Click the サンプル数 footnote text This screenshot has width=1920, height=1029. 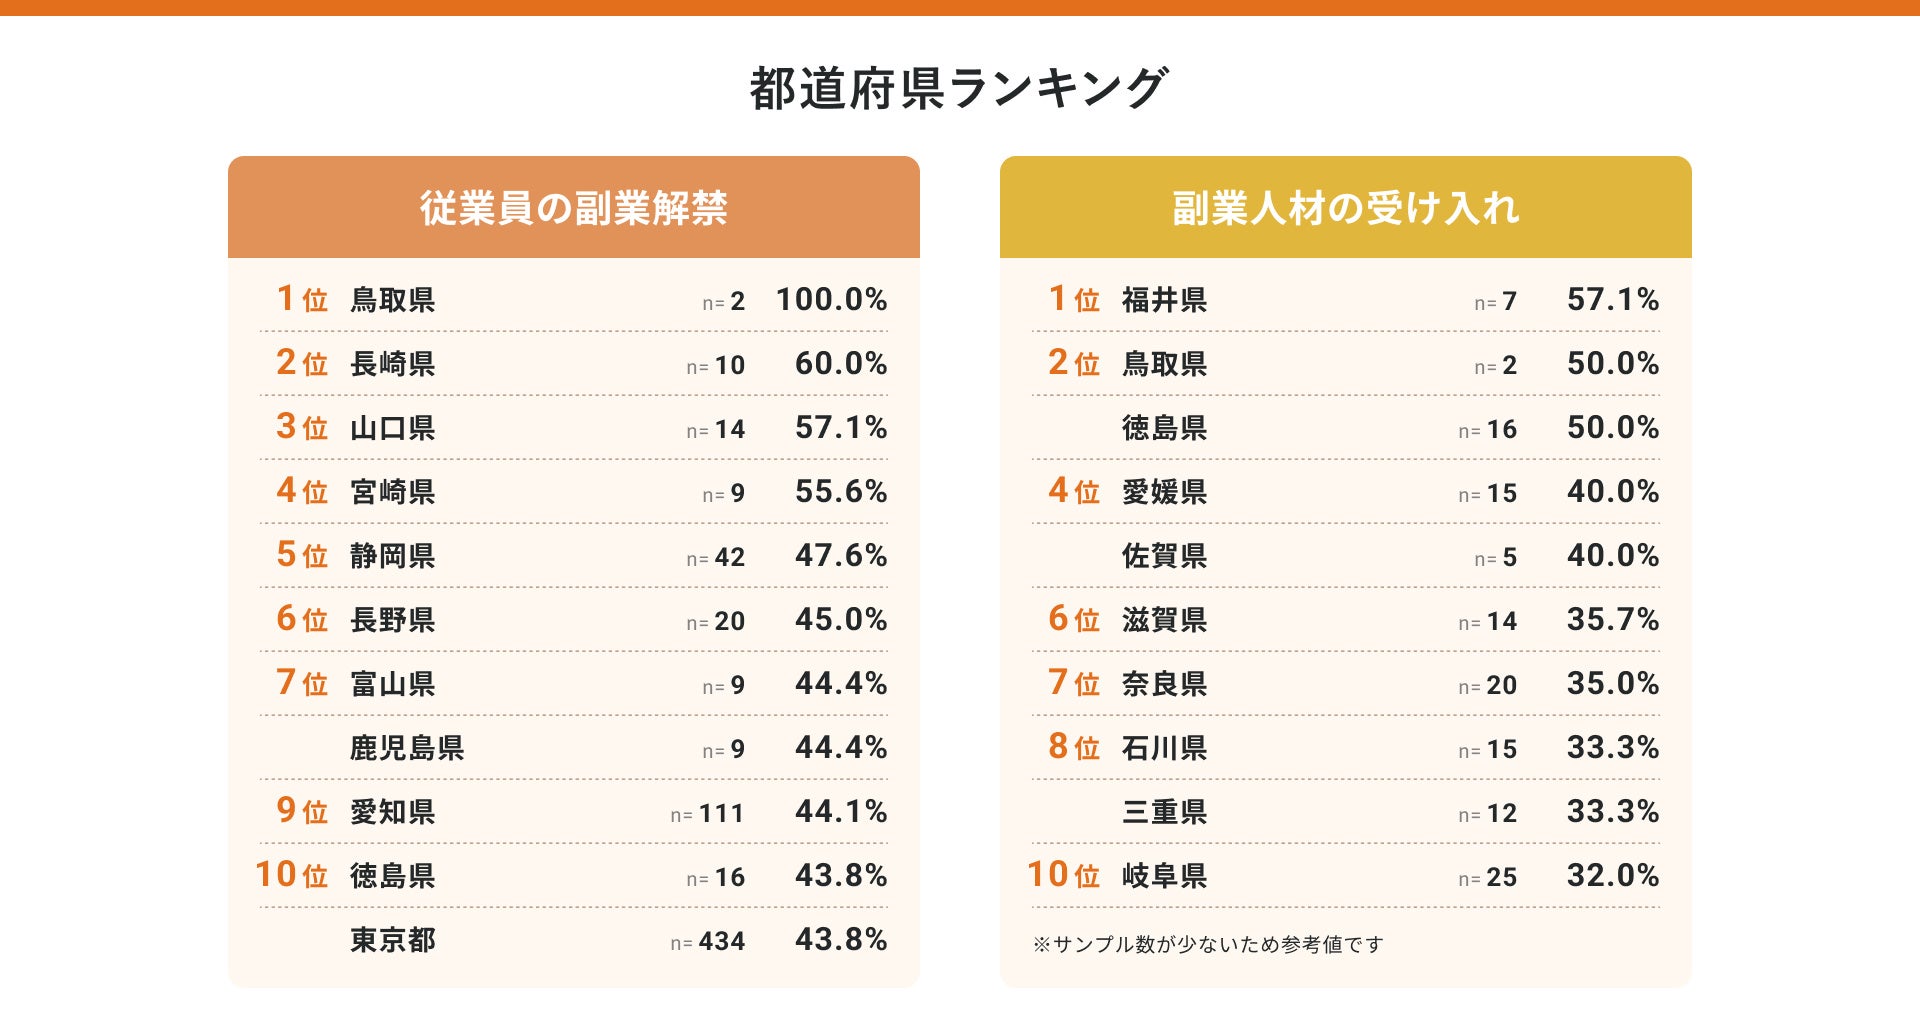point(1208,944)
